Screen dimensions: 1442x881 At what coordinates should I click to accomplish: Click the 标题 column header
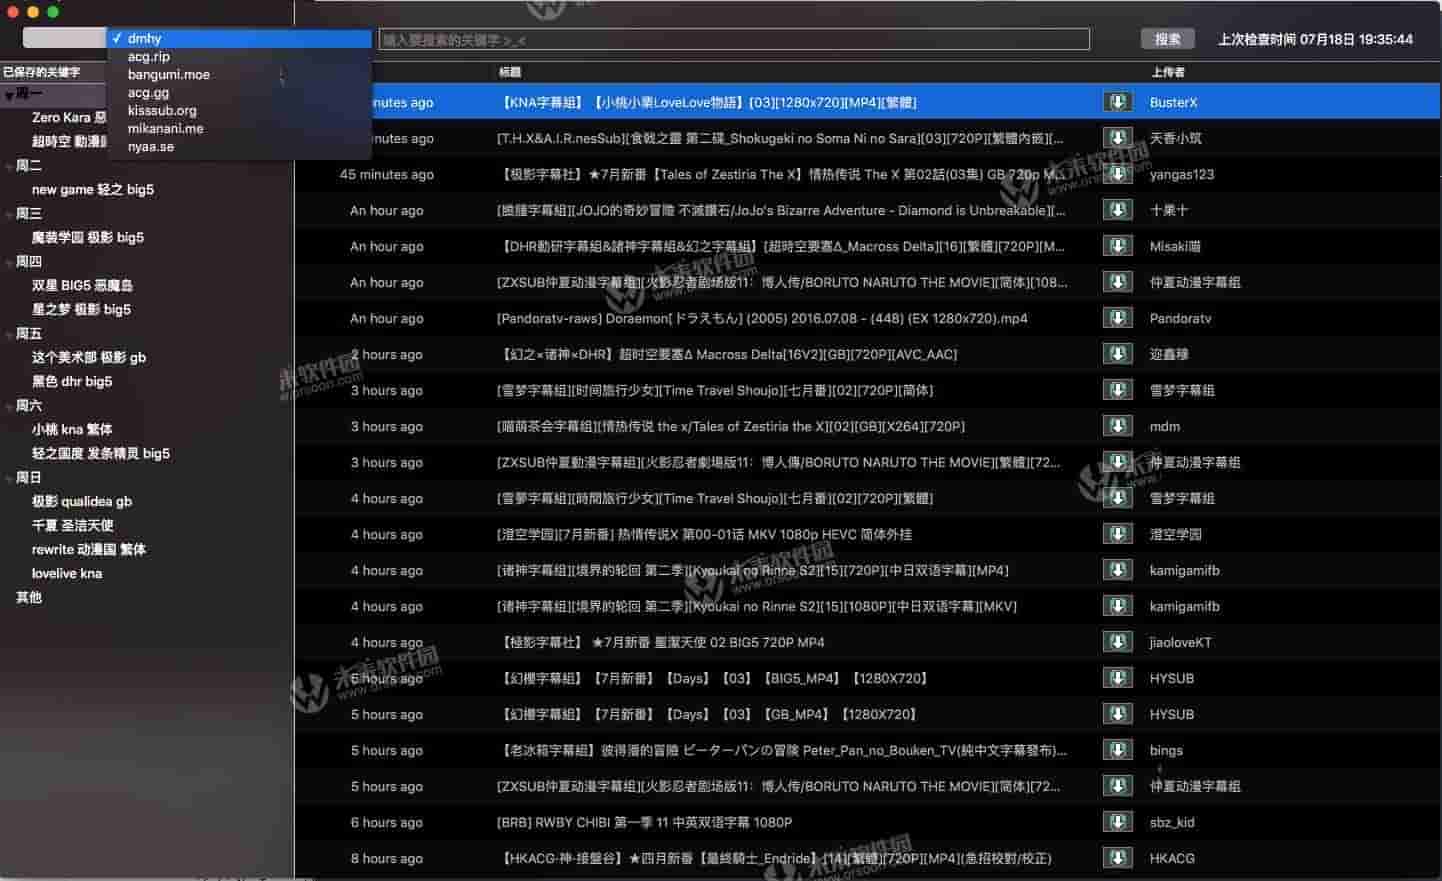point(510,72)
